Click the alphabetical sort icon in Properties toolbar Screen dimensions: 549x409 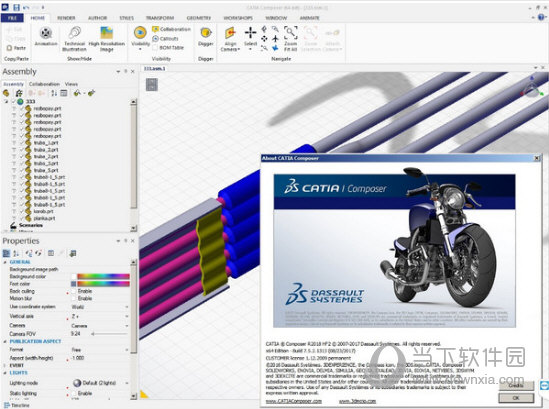(16, 253)
